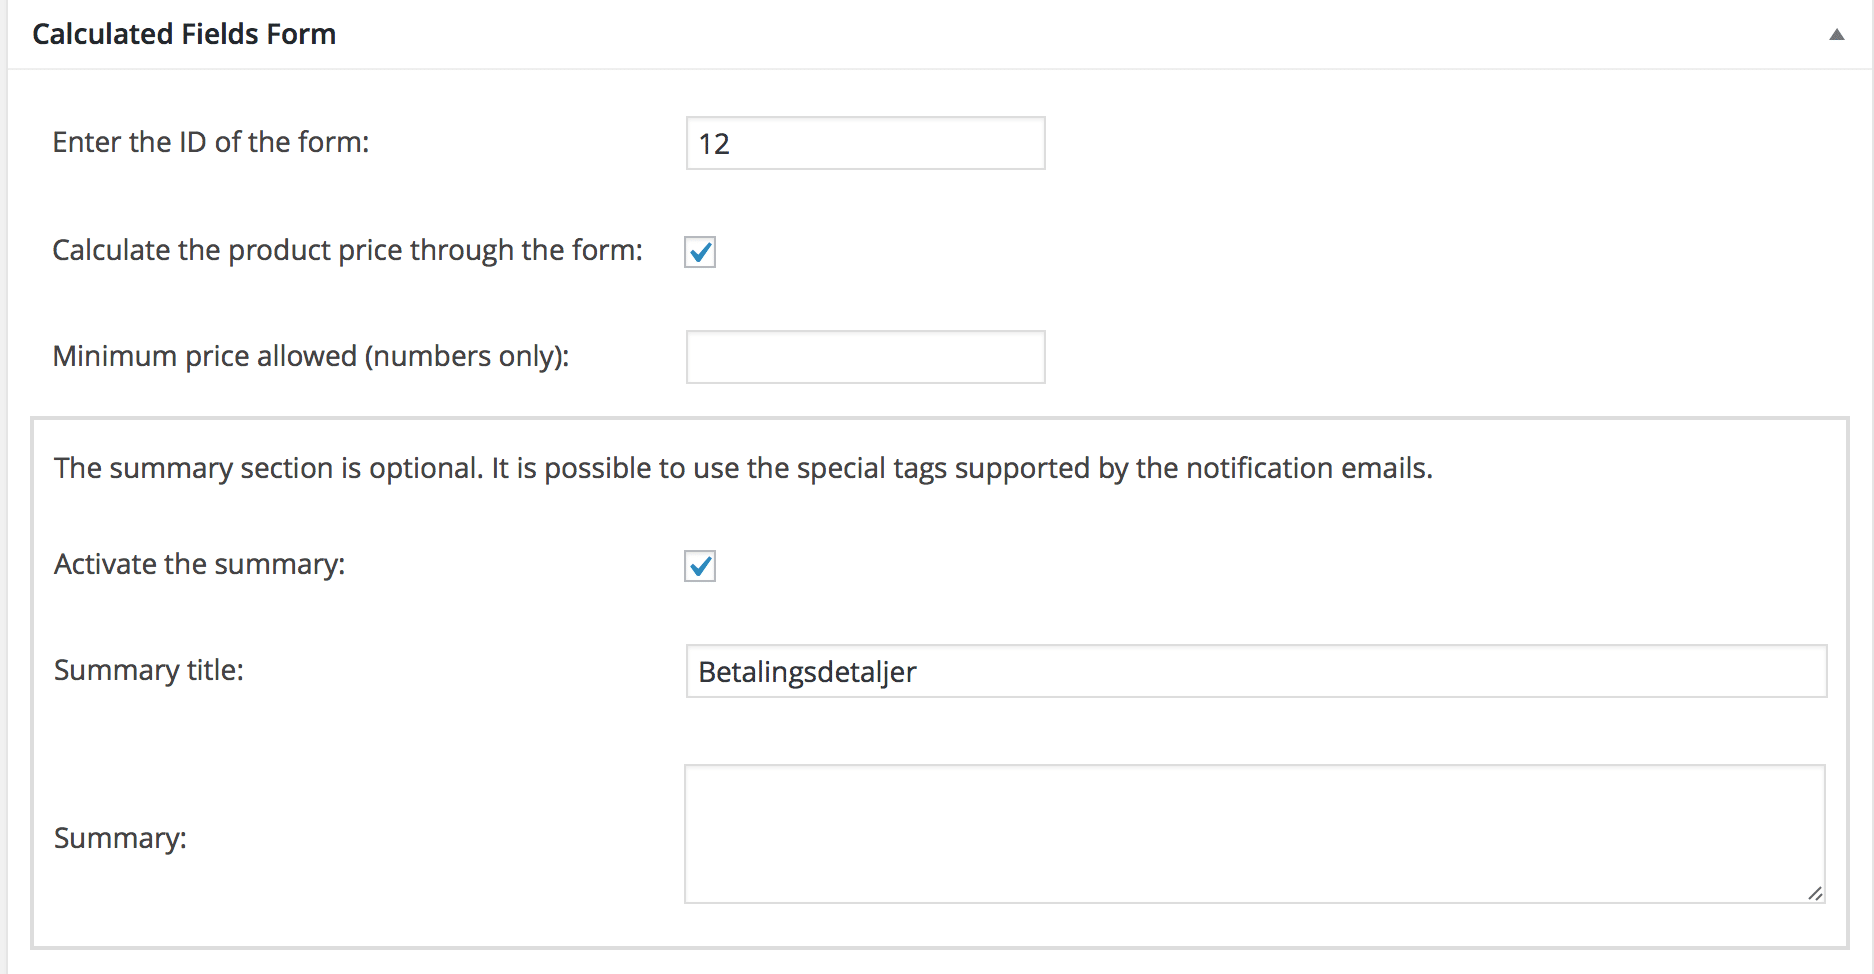Collapse the Calculated Fields Form panel arrow
Viewport: 1874px width, 974px height.
(1836, 35)
